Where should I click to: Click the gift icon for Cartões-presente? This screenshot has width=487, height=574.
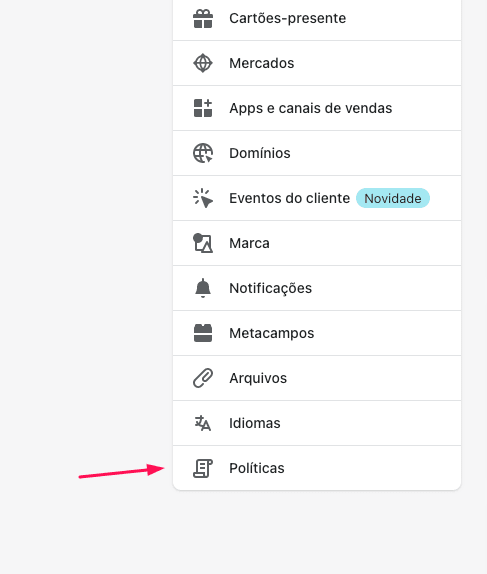203,18
